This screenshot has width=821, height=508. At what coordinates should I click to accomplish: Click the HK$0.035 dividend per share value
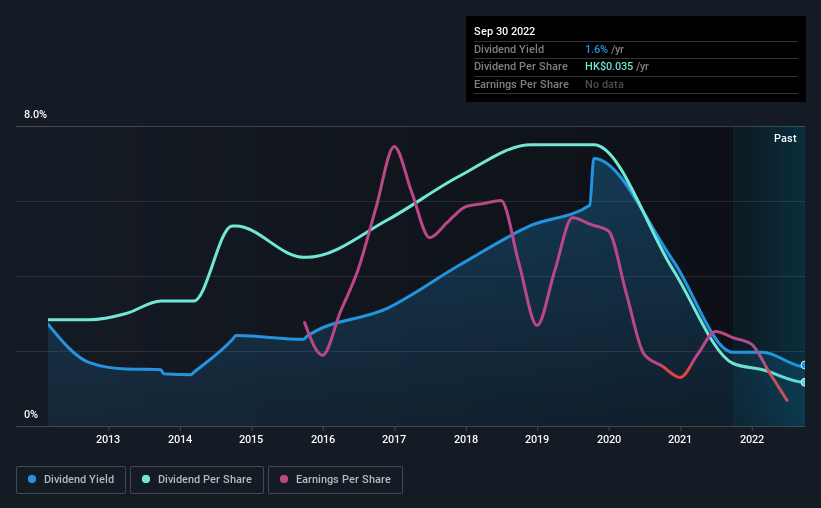pos(609,67)
